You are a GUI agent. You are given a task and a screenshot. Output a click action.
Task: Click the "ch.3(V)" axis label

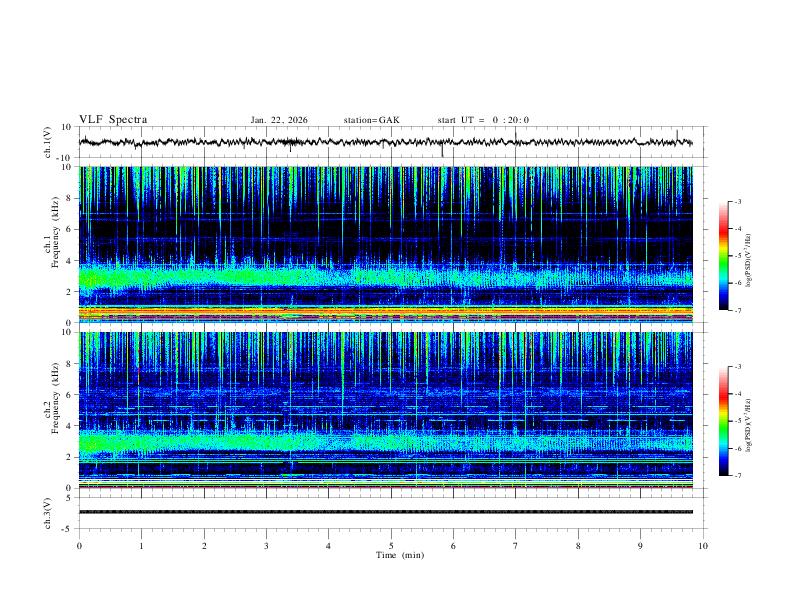[47, 513]
